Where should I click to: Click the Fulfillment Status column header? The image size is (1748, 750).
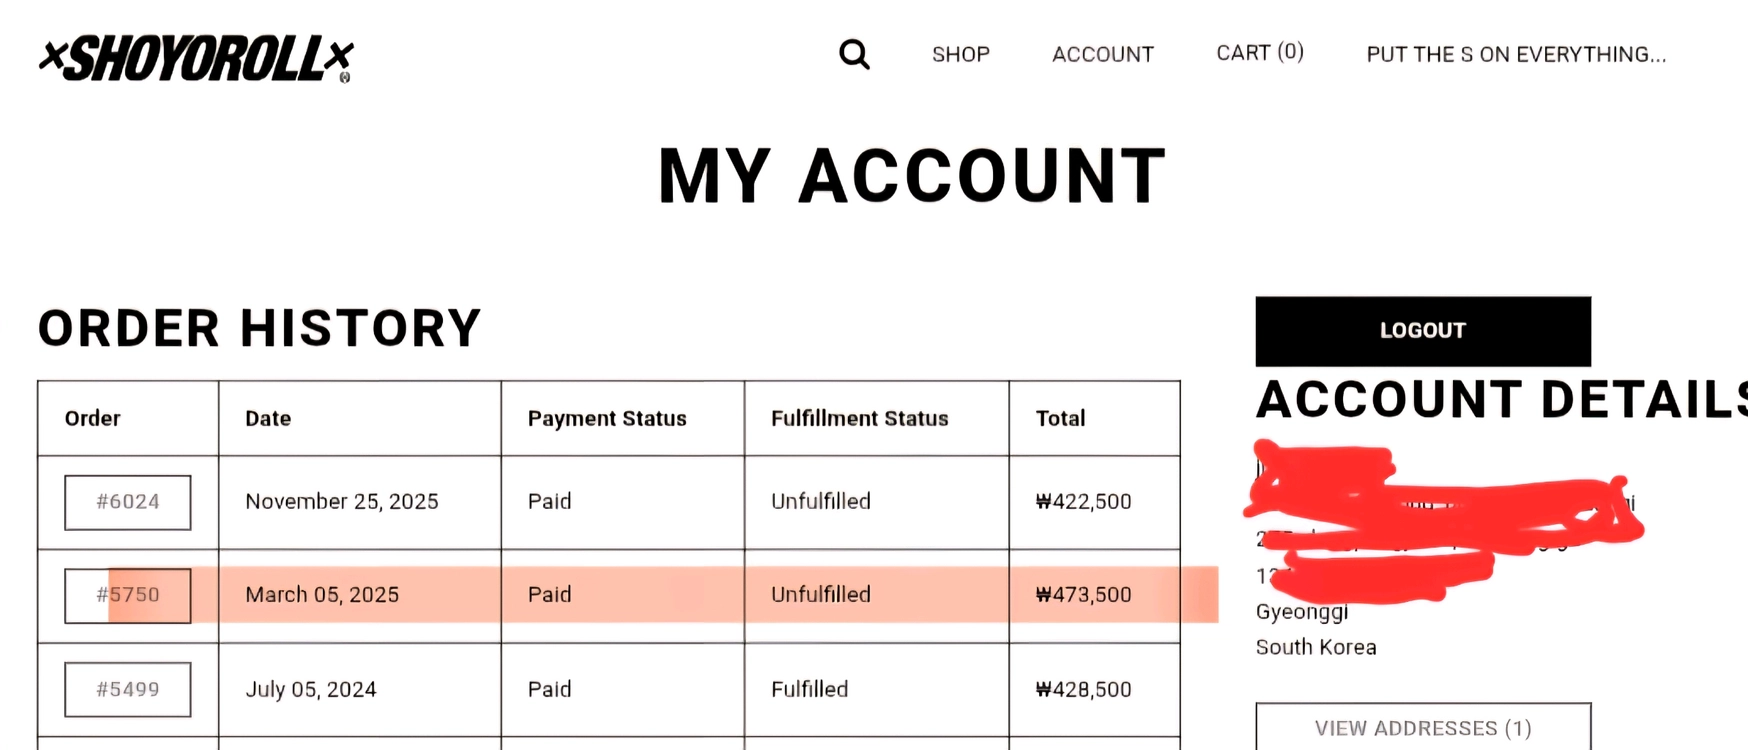860,418
